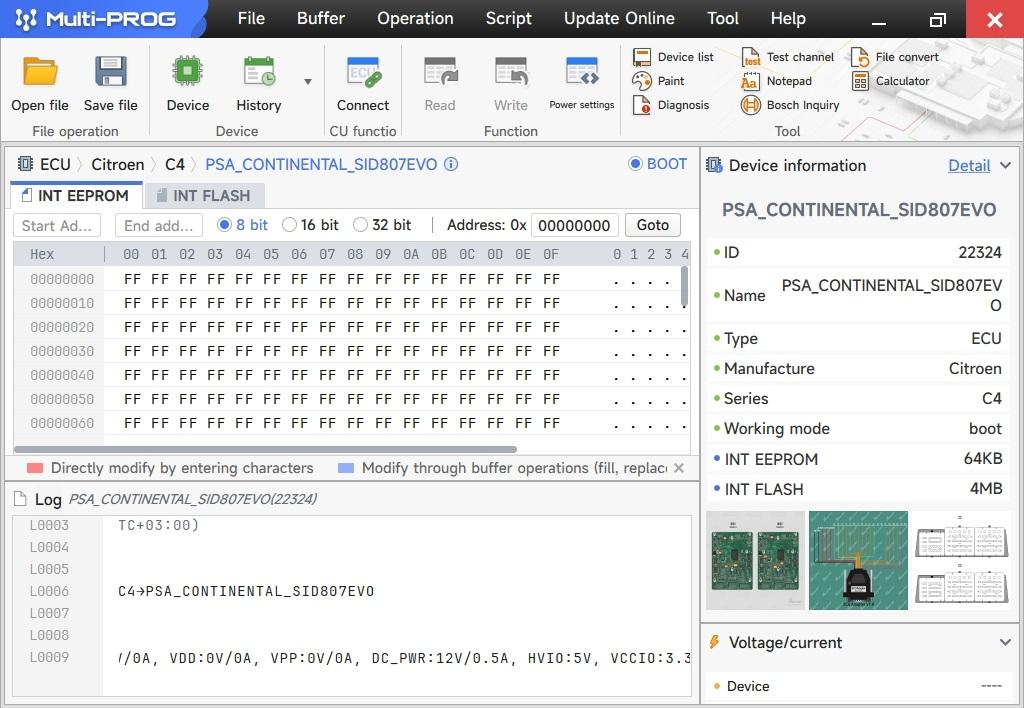This screenshot has width=1024, height=708.
Task: Click the Working mode boot value
Action: click(x=985, y=428)
